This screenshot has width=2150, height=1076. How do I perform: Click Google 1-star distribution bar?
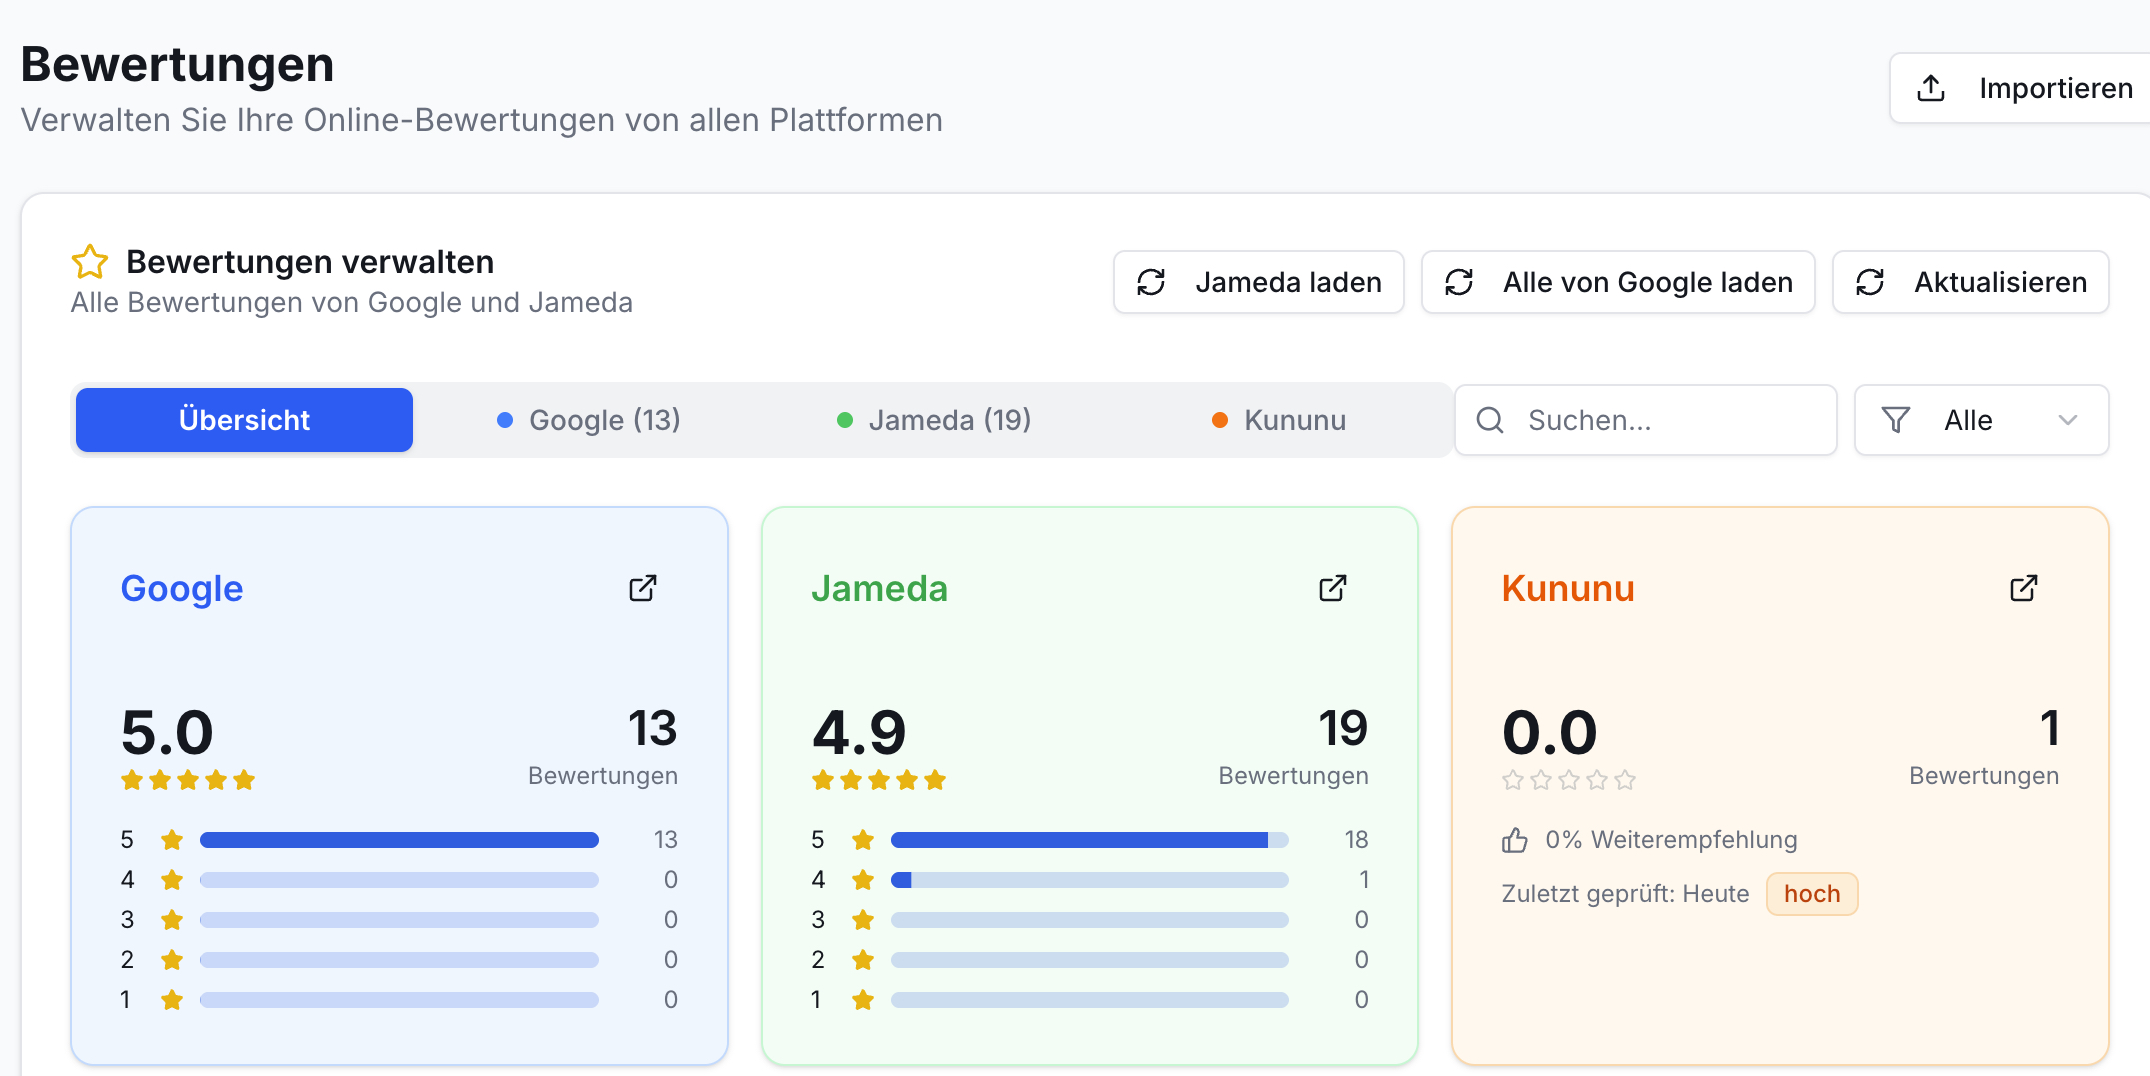coord(399,1000)
